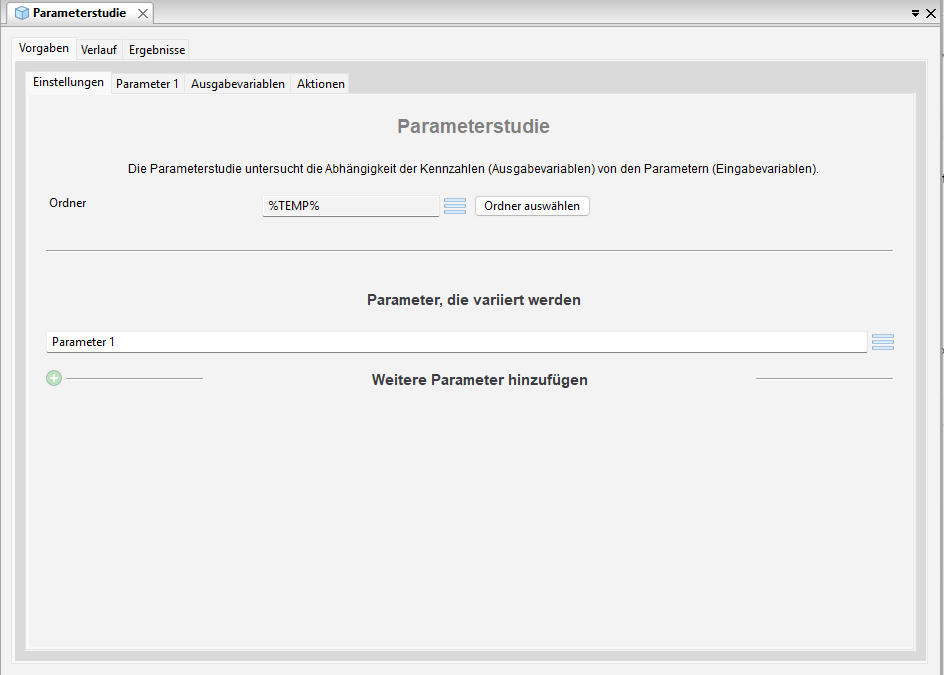The height and width of the screenshot is (675, 944).
Task: Select the Einstellungen sub-tab
Action: click(68, 83)
